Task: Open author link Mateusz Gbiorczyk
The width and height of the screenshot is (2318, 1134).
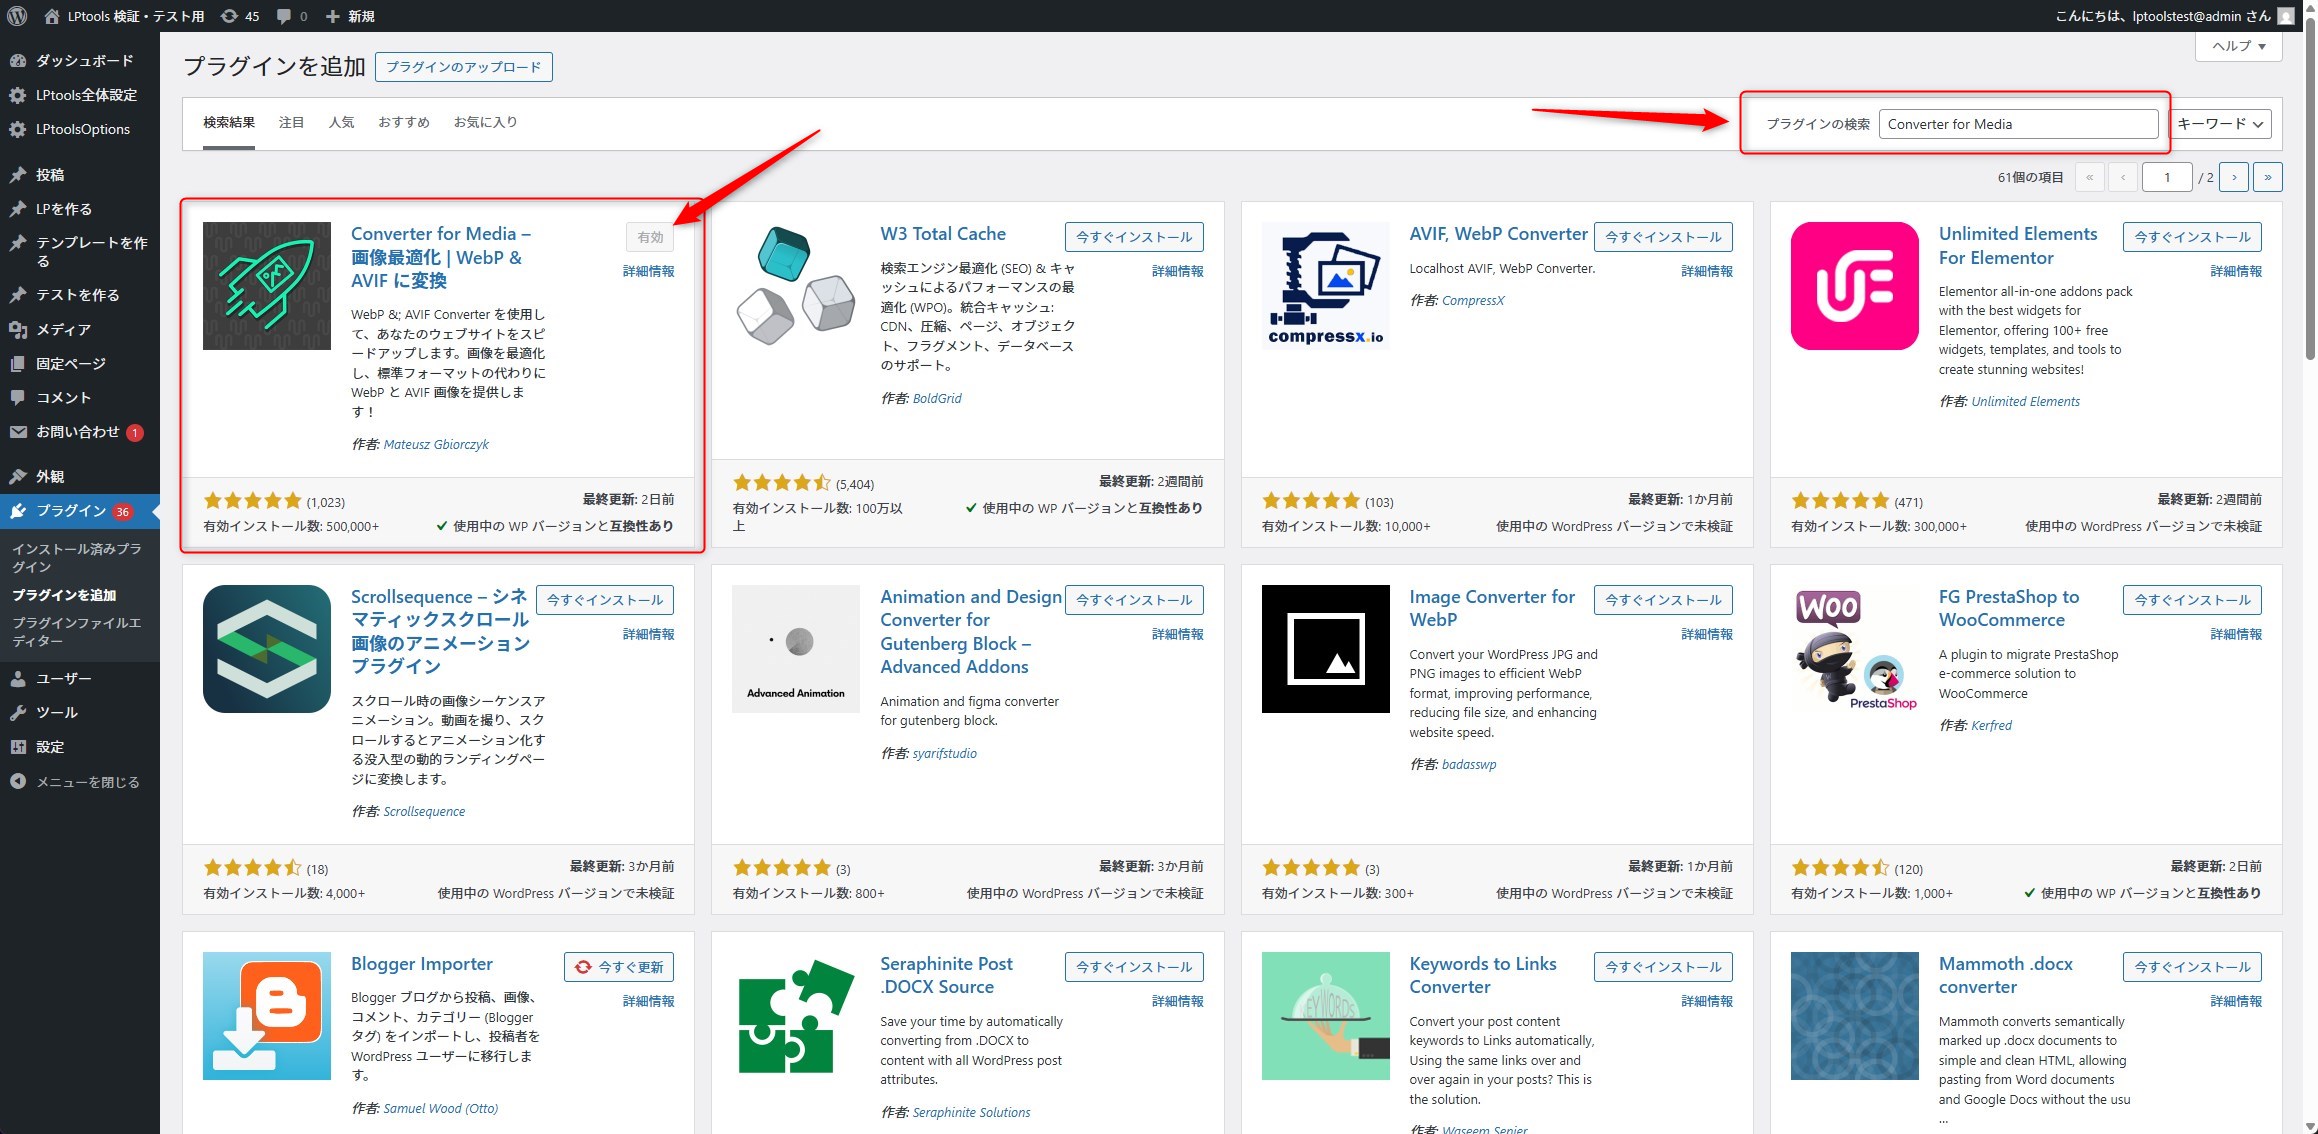Action: (436, 444)
